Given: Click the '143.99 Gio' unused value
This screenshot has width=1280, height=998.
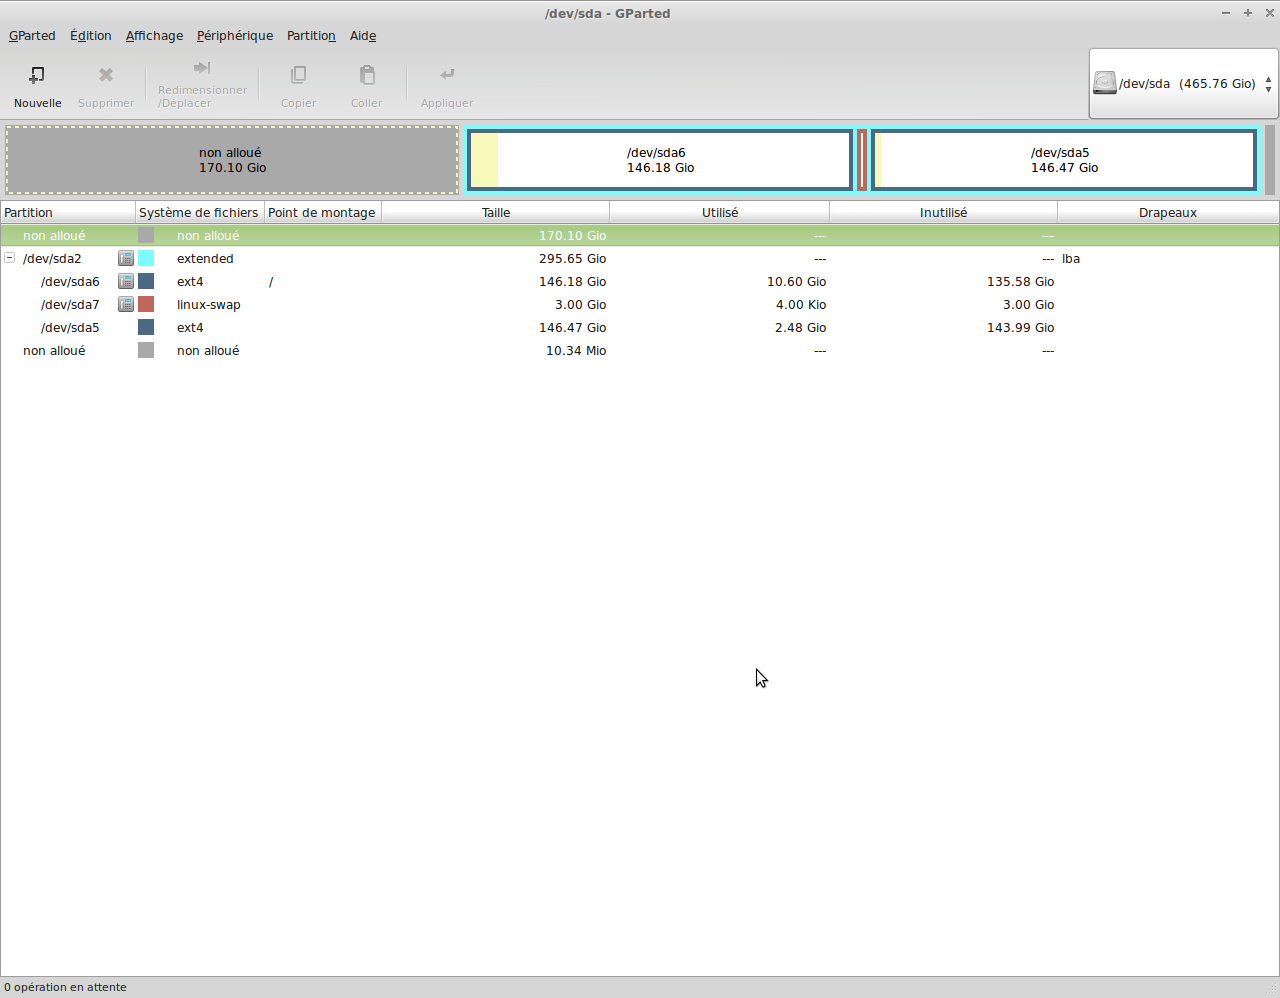Looking at the screenshot, I should click(x=1020, y=327).
